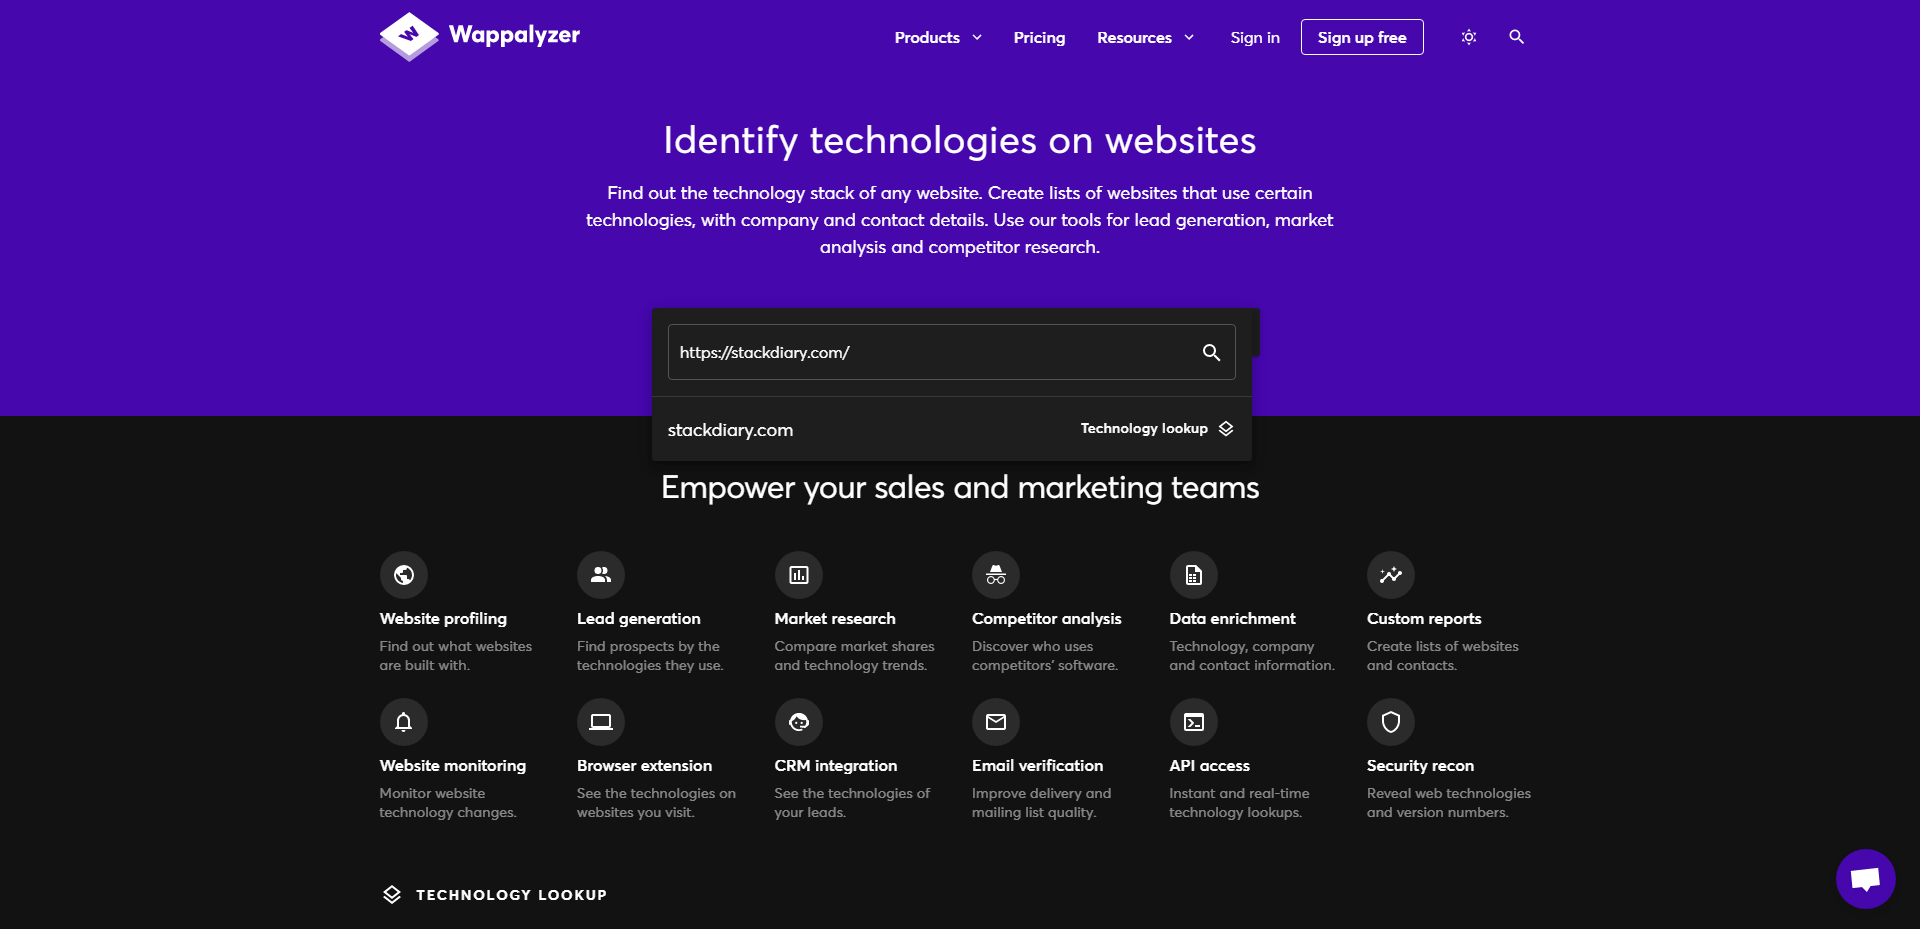The height and width of the screenshot is (929, 1920).
Task: Click the Sign up free button
Action: [1362, 37]
